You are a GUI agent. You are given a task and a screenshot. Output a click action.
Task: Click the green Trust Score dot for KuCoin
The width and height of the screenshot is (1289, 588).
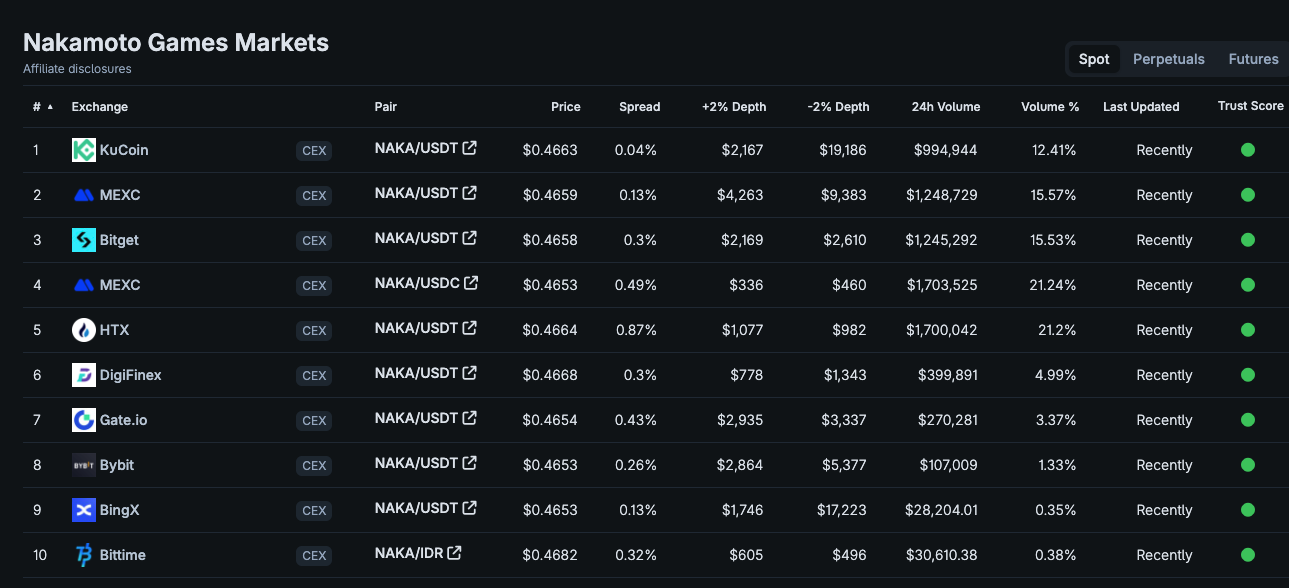(x=1247, y=150)
